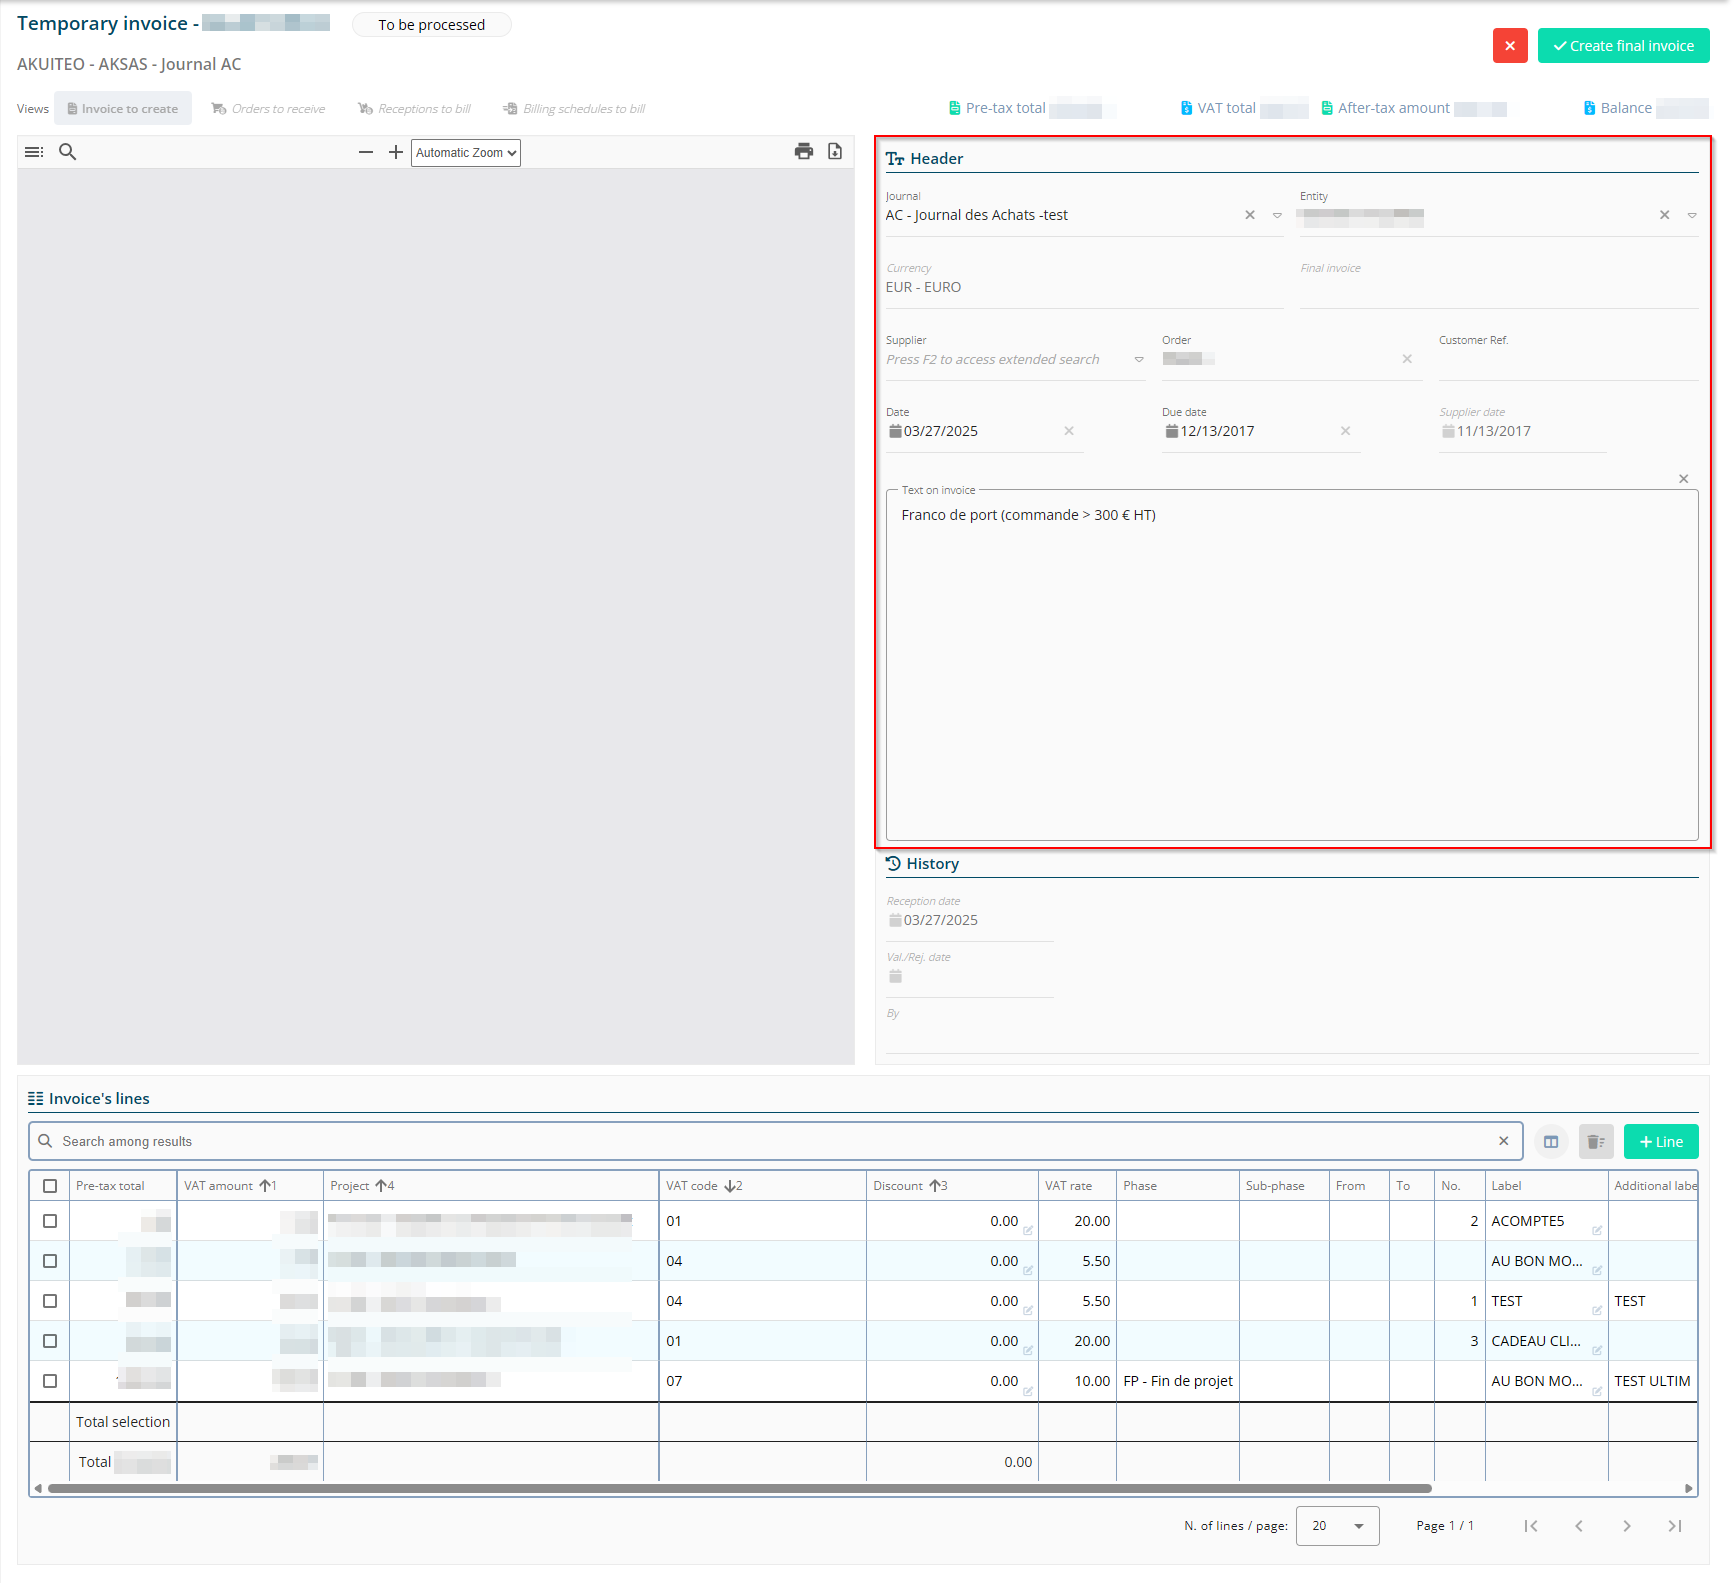1734x1583 pixels.
Task: Open the Automatic Zoom dropdown
Action: click(465, 153)
